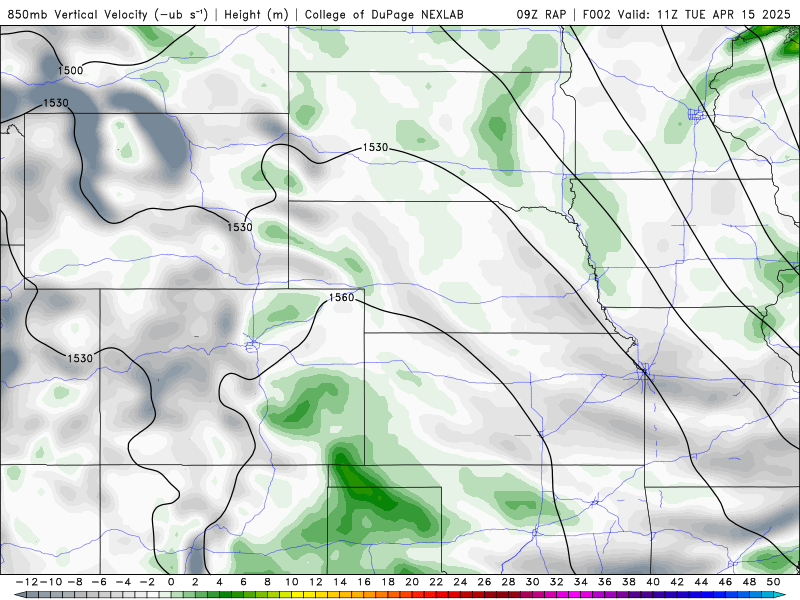This screenshot has width=800, height=600.
Task: Click the -12 value on the color scale
Action: point(27,582)
